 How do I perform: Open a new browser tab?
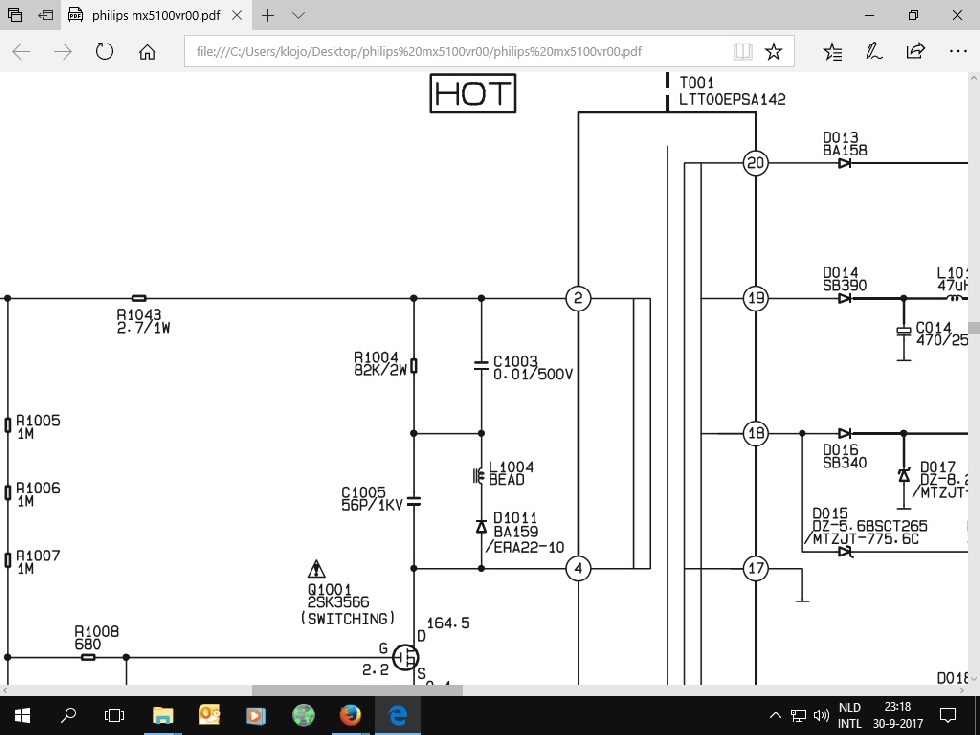(x=268, y=15)
